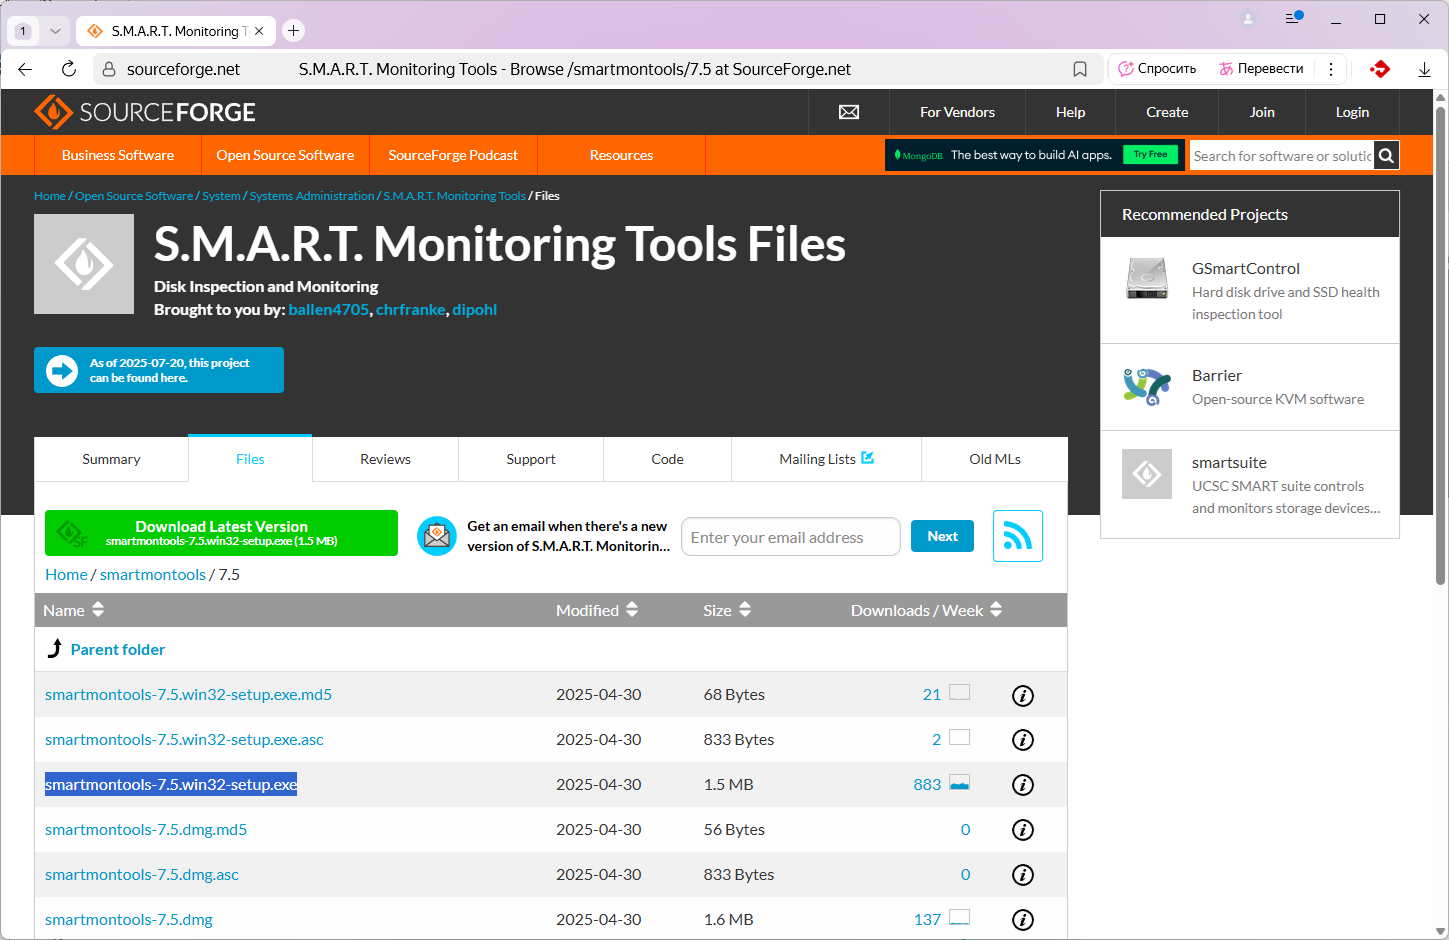Open the Join link

point(1262,112)
